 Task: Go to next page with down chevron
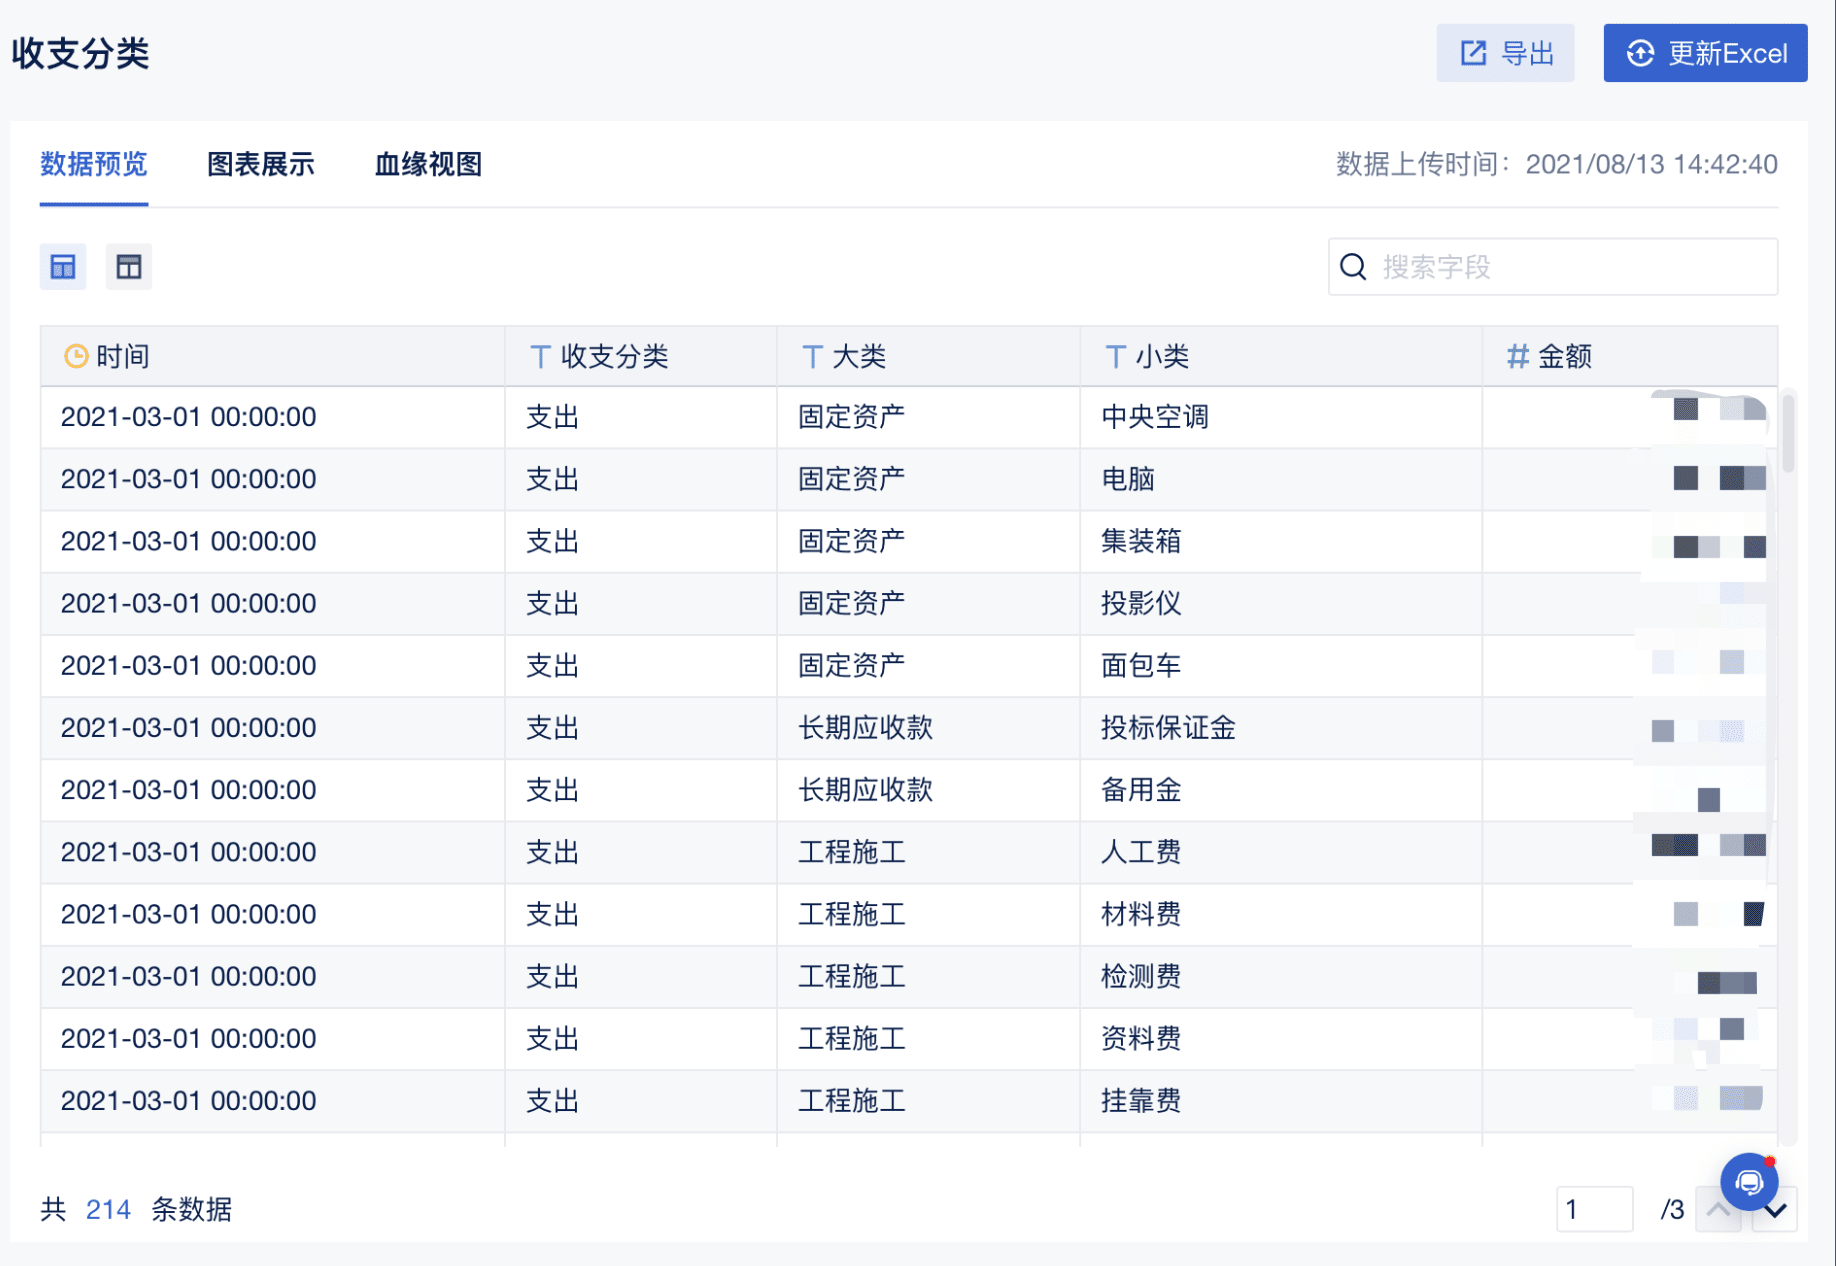pos(1776,1212)
